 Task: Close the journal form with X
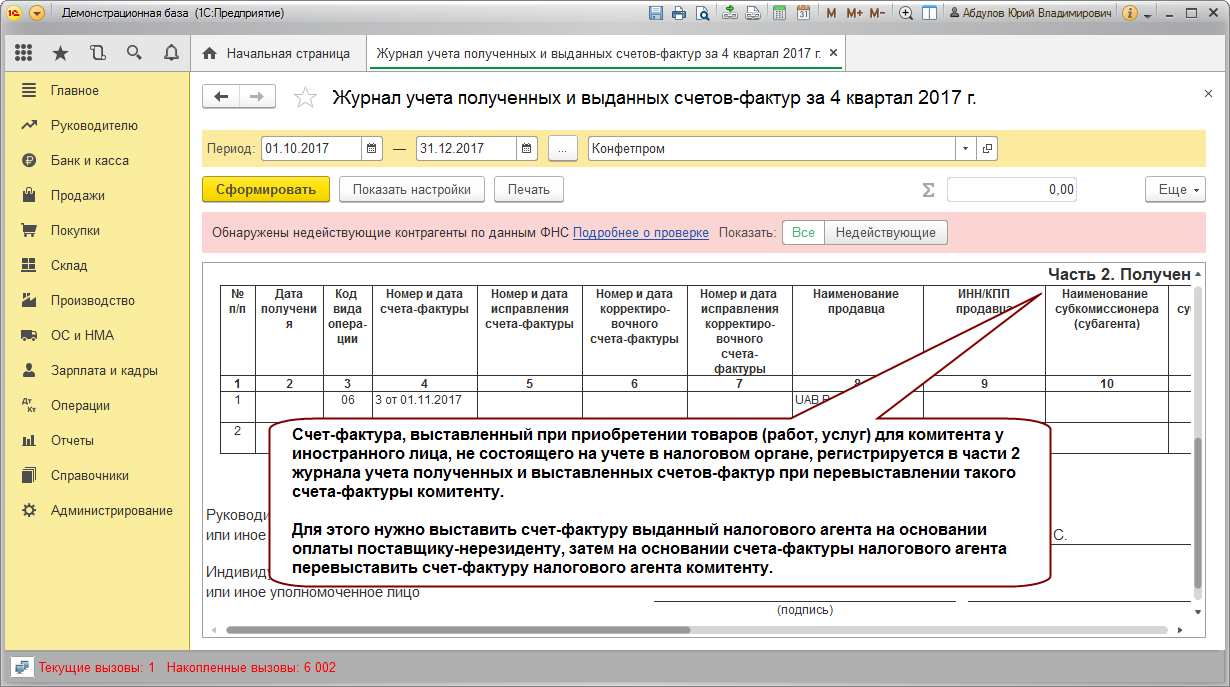click(1208, 92)
